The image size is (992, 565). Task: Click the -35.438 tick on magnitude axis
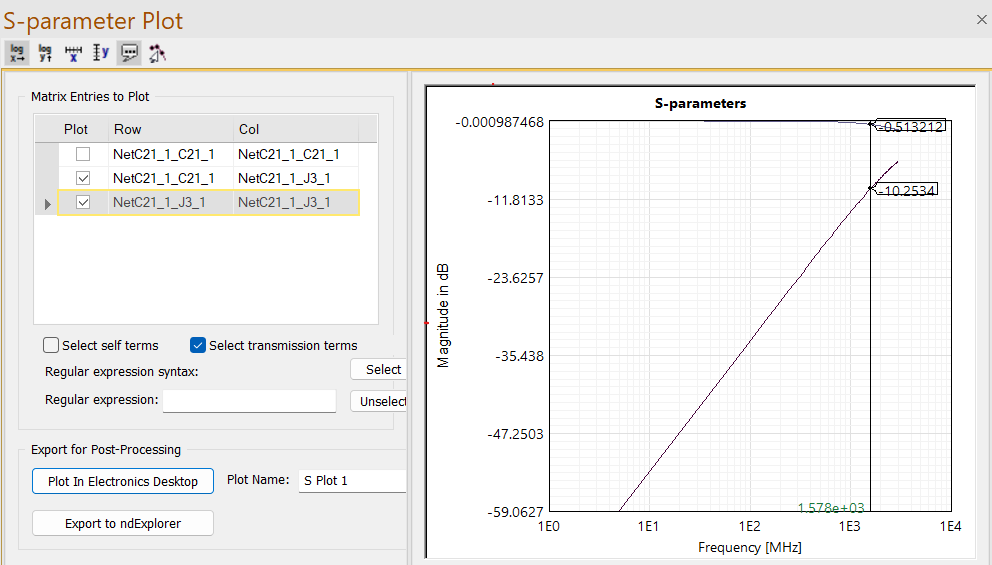pyautogui.click(x=519, y=356)
